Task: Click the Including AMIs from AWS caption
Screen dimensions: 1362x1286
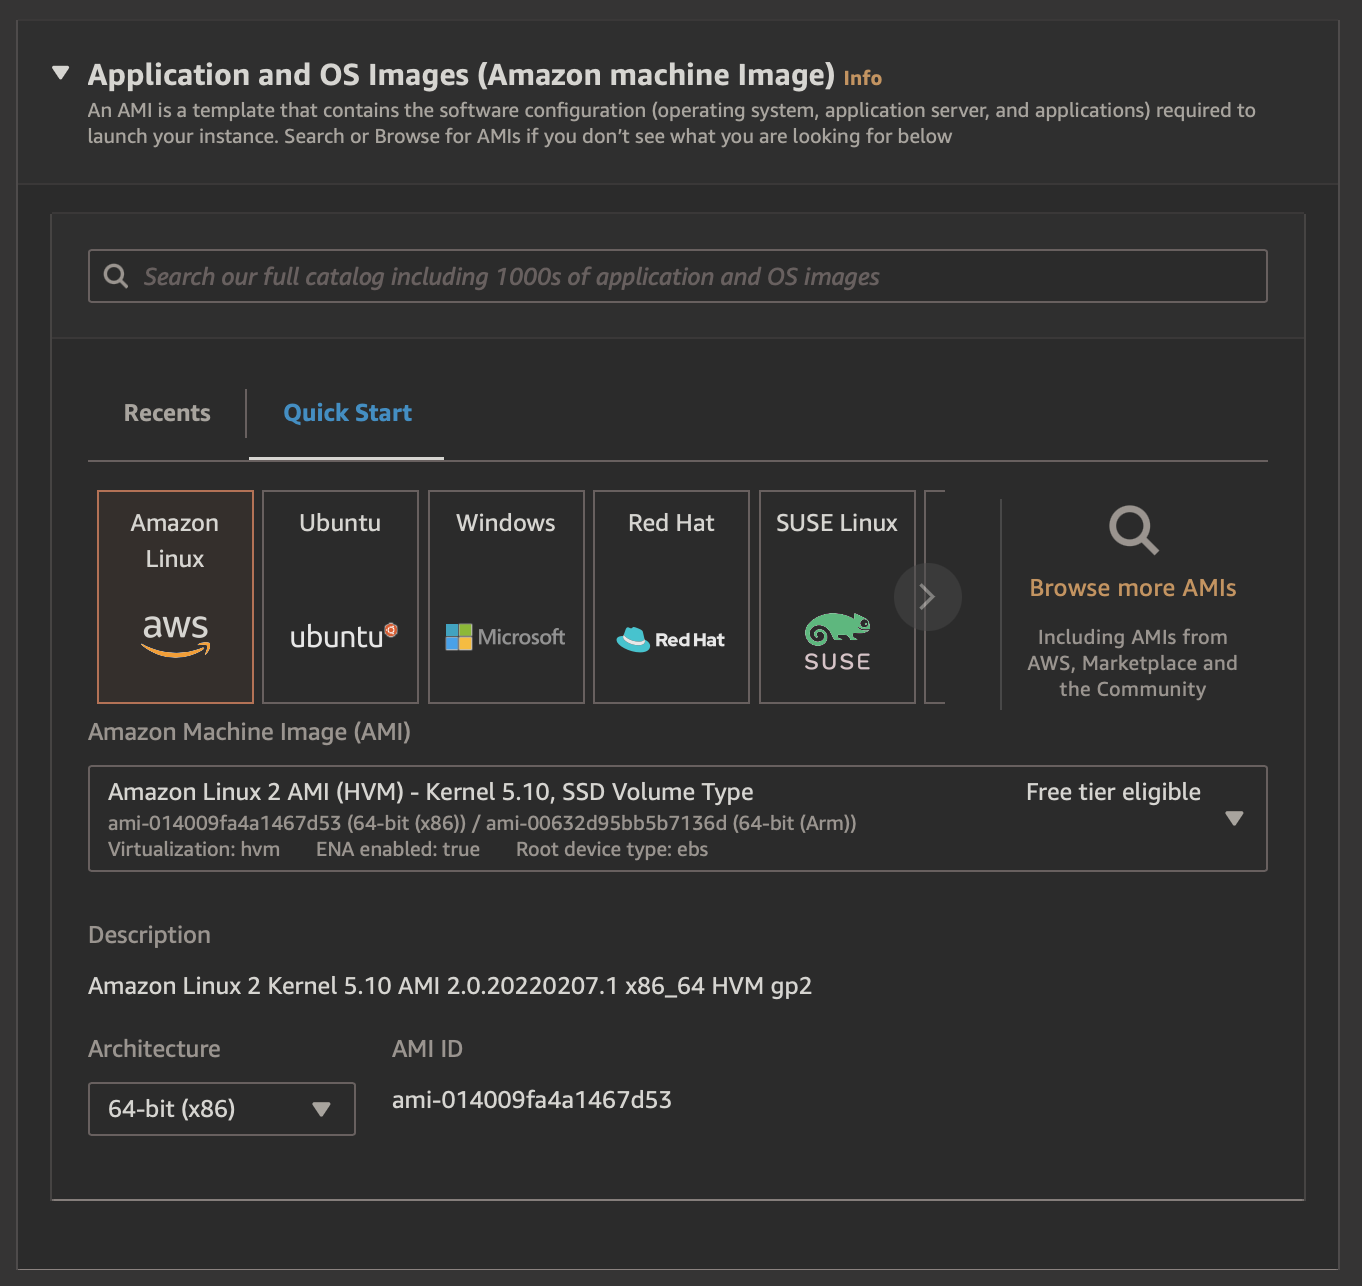Action: [x=1133, y=663]
